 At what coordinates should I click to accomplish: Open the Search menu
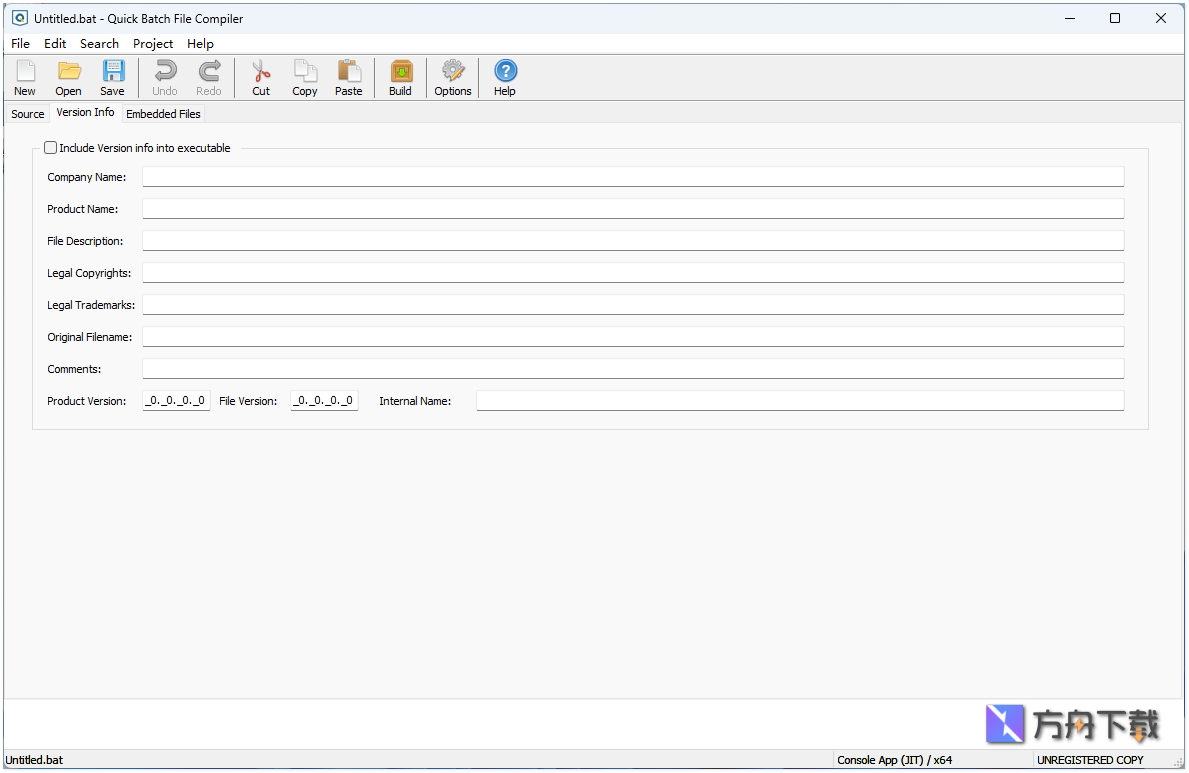coord(99,43)
